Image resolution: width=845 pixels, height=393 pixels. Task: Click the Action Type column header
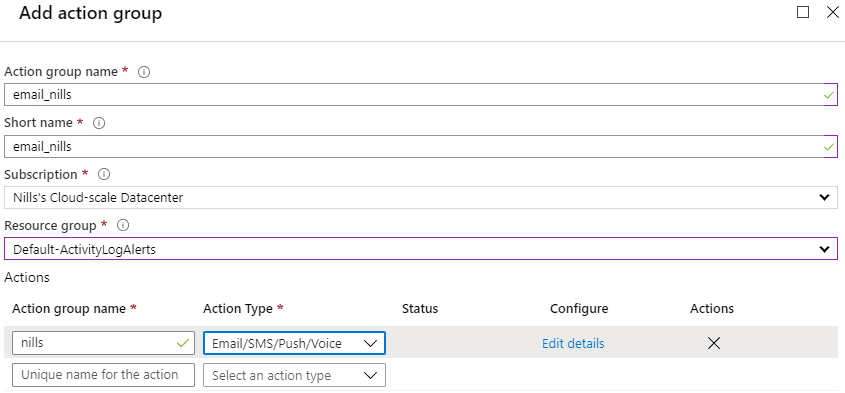pyautogui.click(x=243, y=308)
